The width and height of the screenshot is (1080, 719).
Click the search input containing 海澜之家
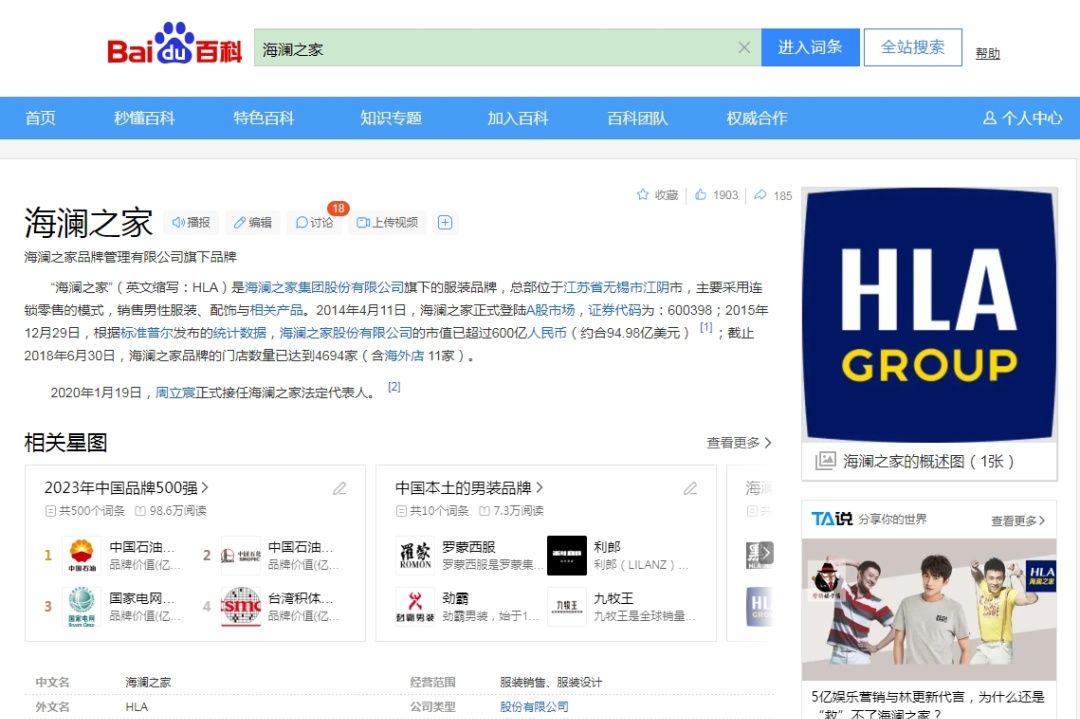508,48
